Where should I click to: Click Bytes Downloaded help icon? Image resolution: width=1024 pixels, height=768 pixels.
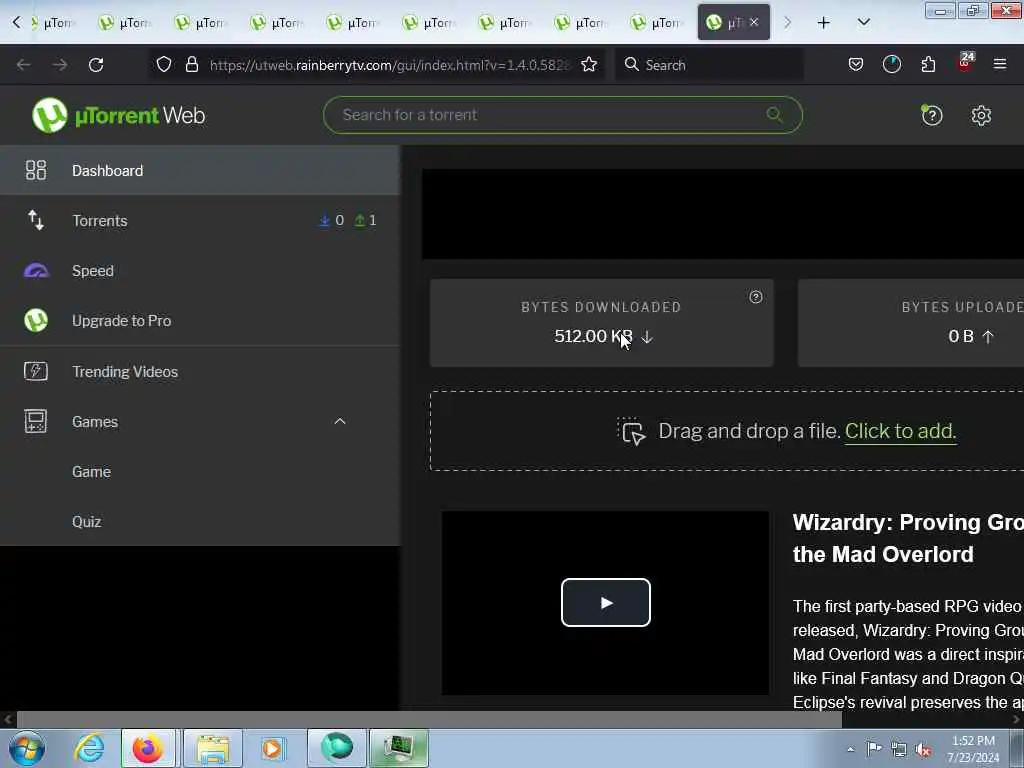pyautogui.click(x=756, y=297)
